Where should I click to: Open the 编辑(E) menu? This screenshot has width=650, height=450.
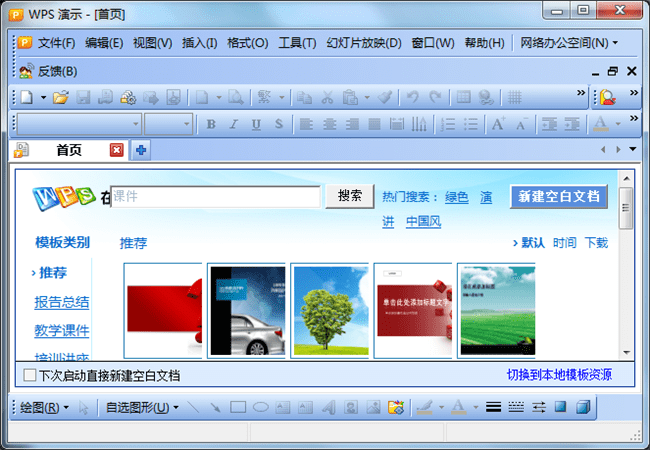coord(104,43)
